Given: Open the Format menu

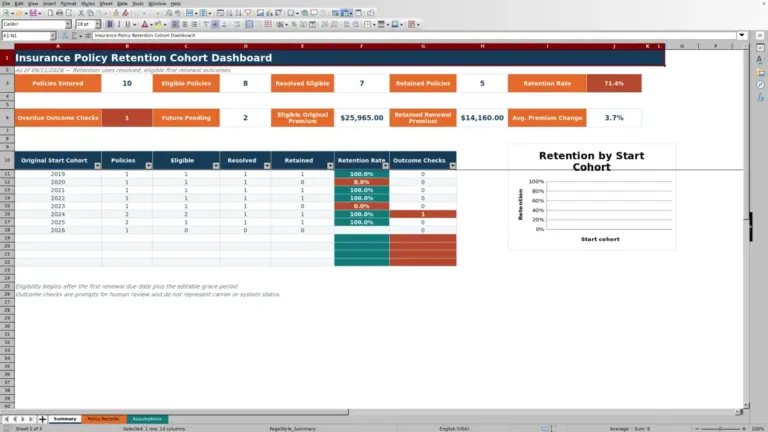Looking at the screenshot, I should [68, 3].
